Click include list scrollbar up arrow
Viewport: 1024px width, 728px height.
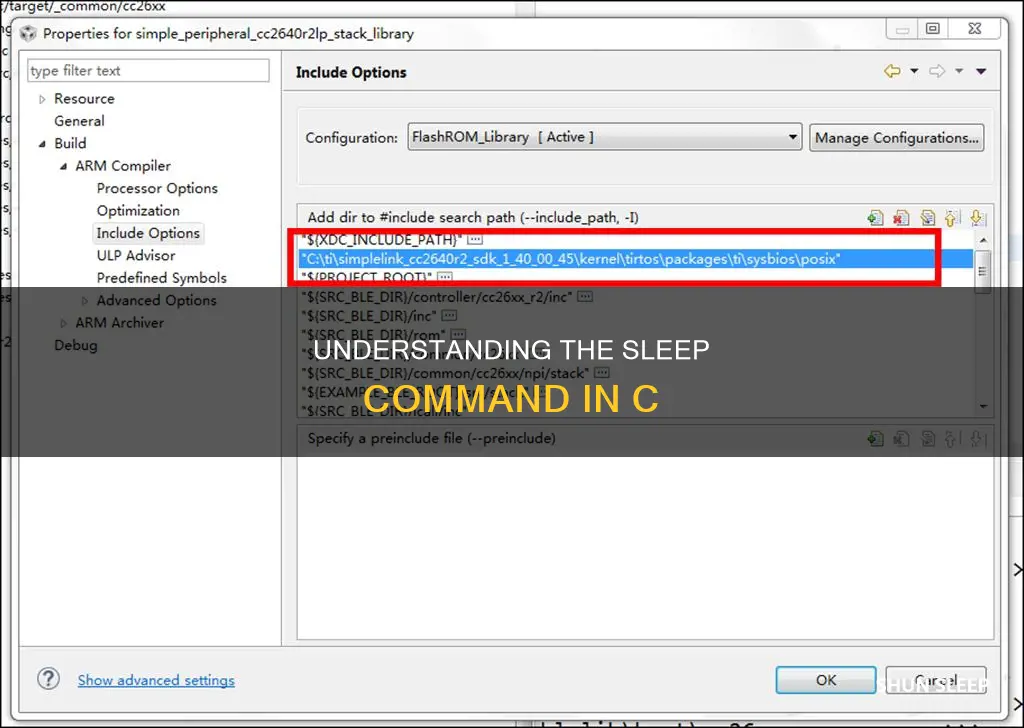(983, 241)
